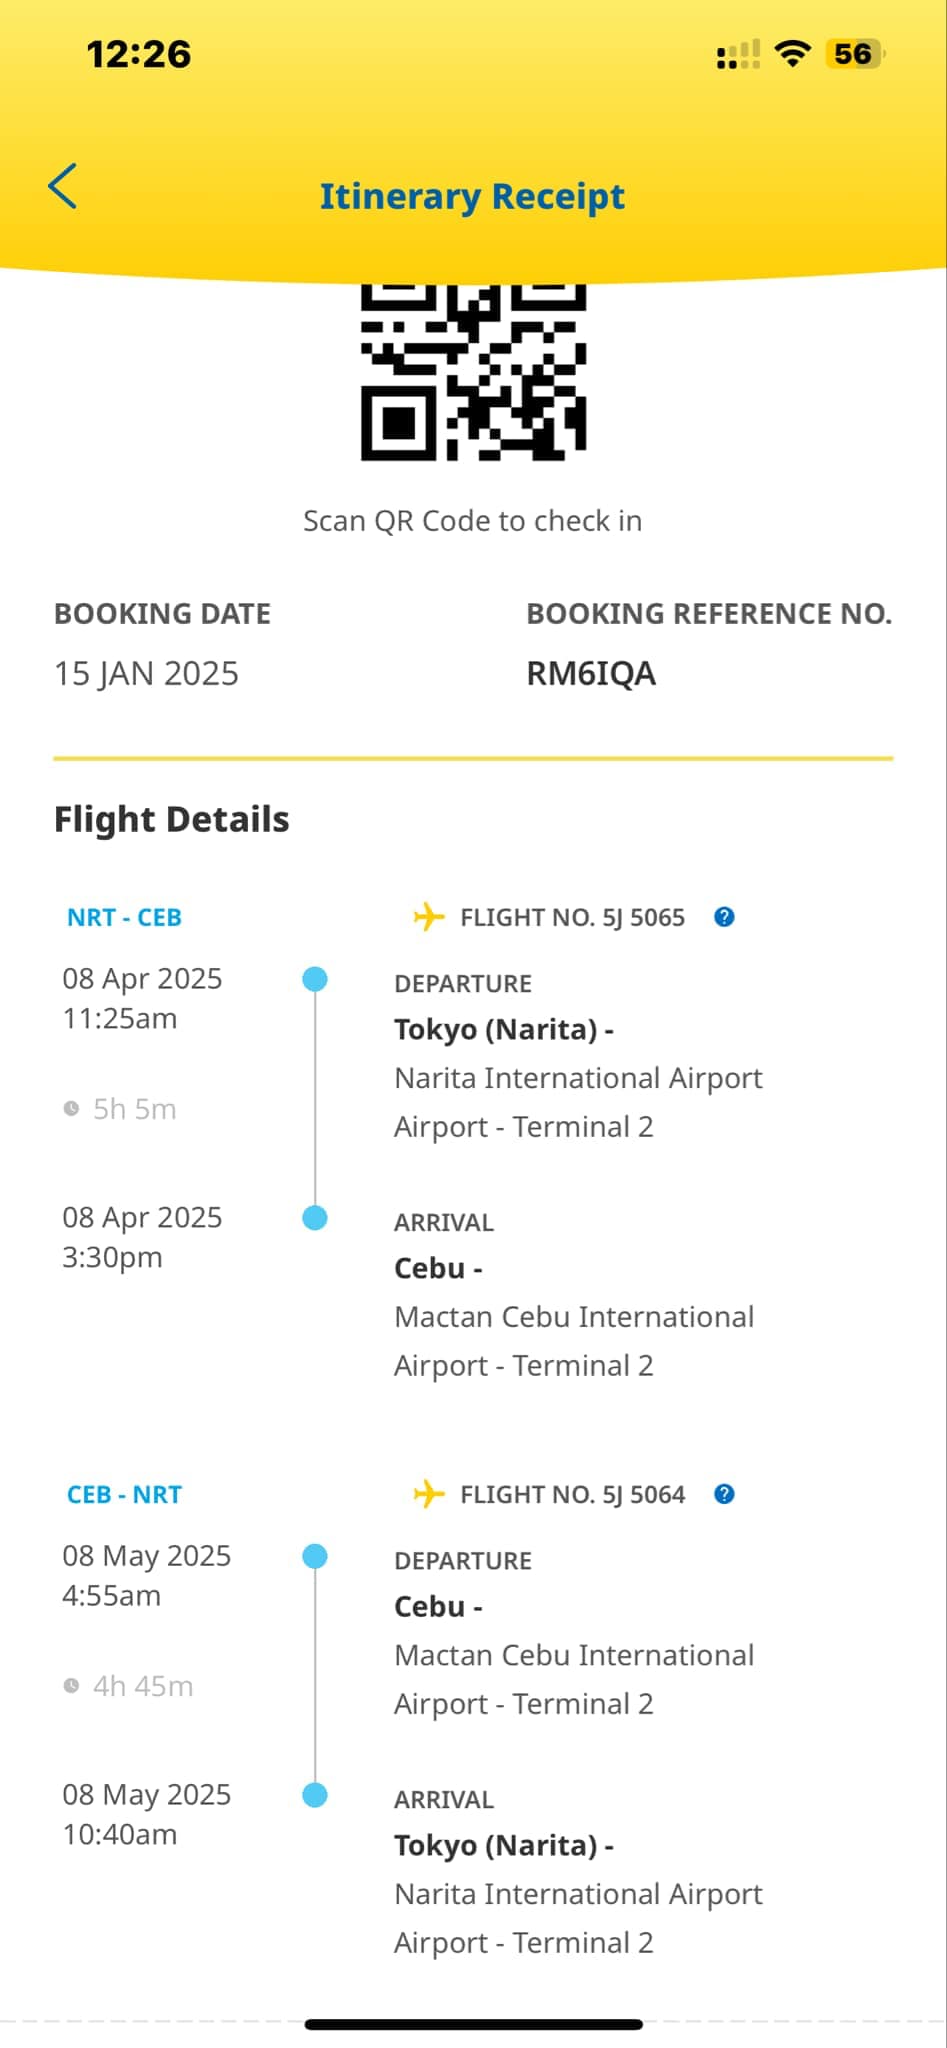Tap yellow plane icon for flight 5J 5064

[428, 1494]
